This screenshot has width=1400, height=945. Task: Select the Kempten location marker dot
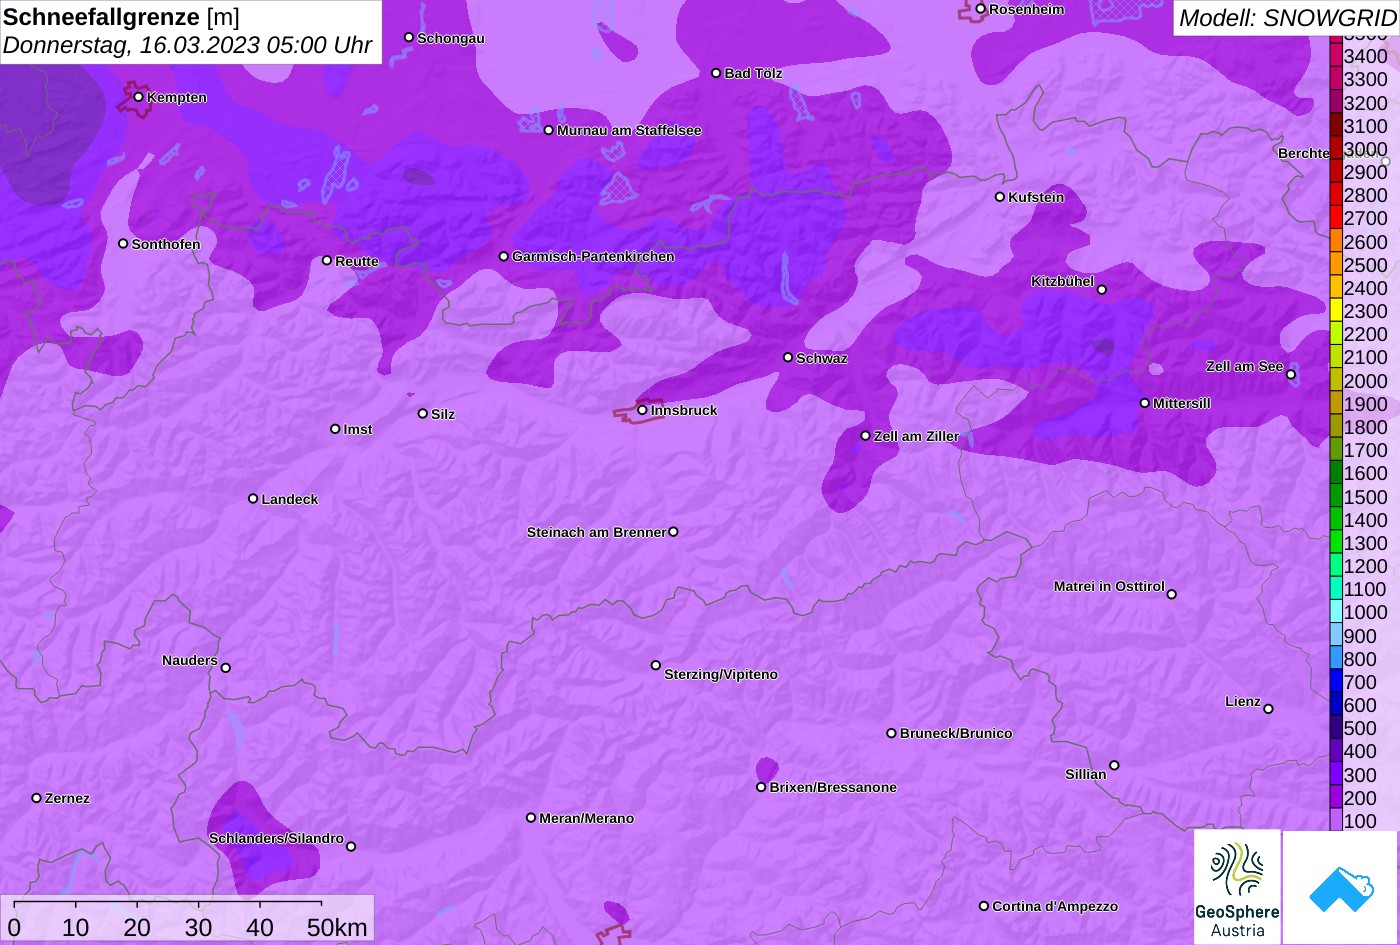coord(138,97)
